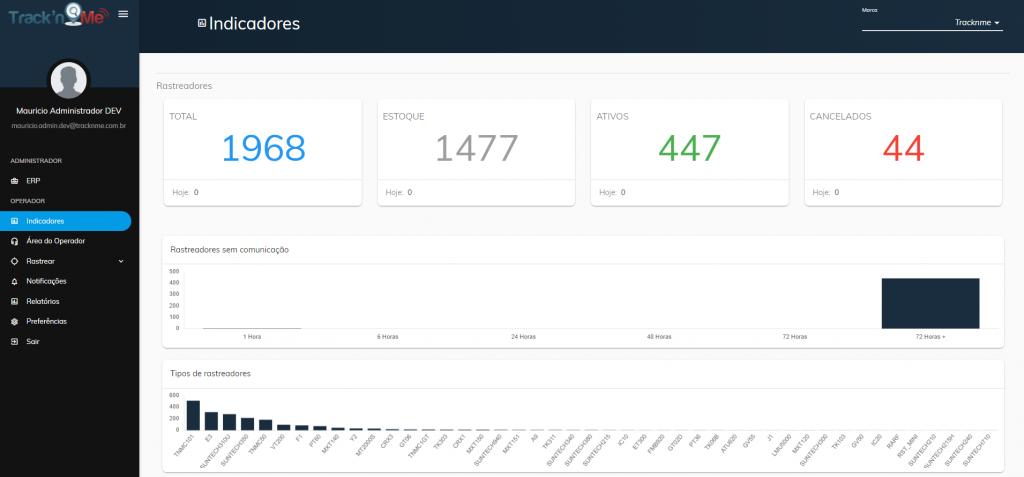Click the TOTAL 1968 card
Image resolution: width=1024 pixels, height=477 pixels.
pyautogui.click(x=263, y=153)
